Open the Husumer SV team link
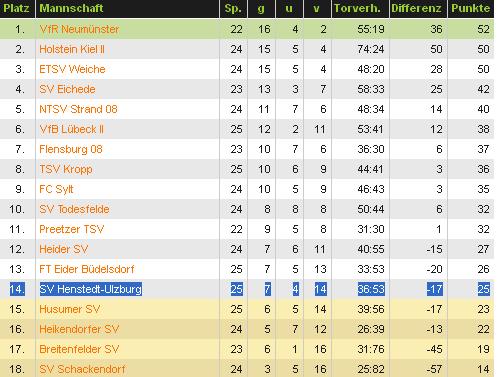500x377 pixels. (70, 309)
